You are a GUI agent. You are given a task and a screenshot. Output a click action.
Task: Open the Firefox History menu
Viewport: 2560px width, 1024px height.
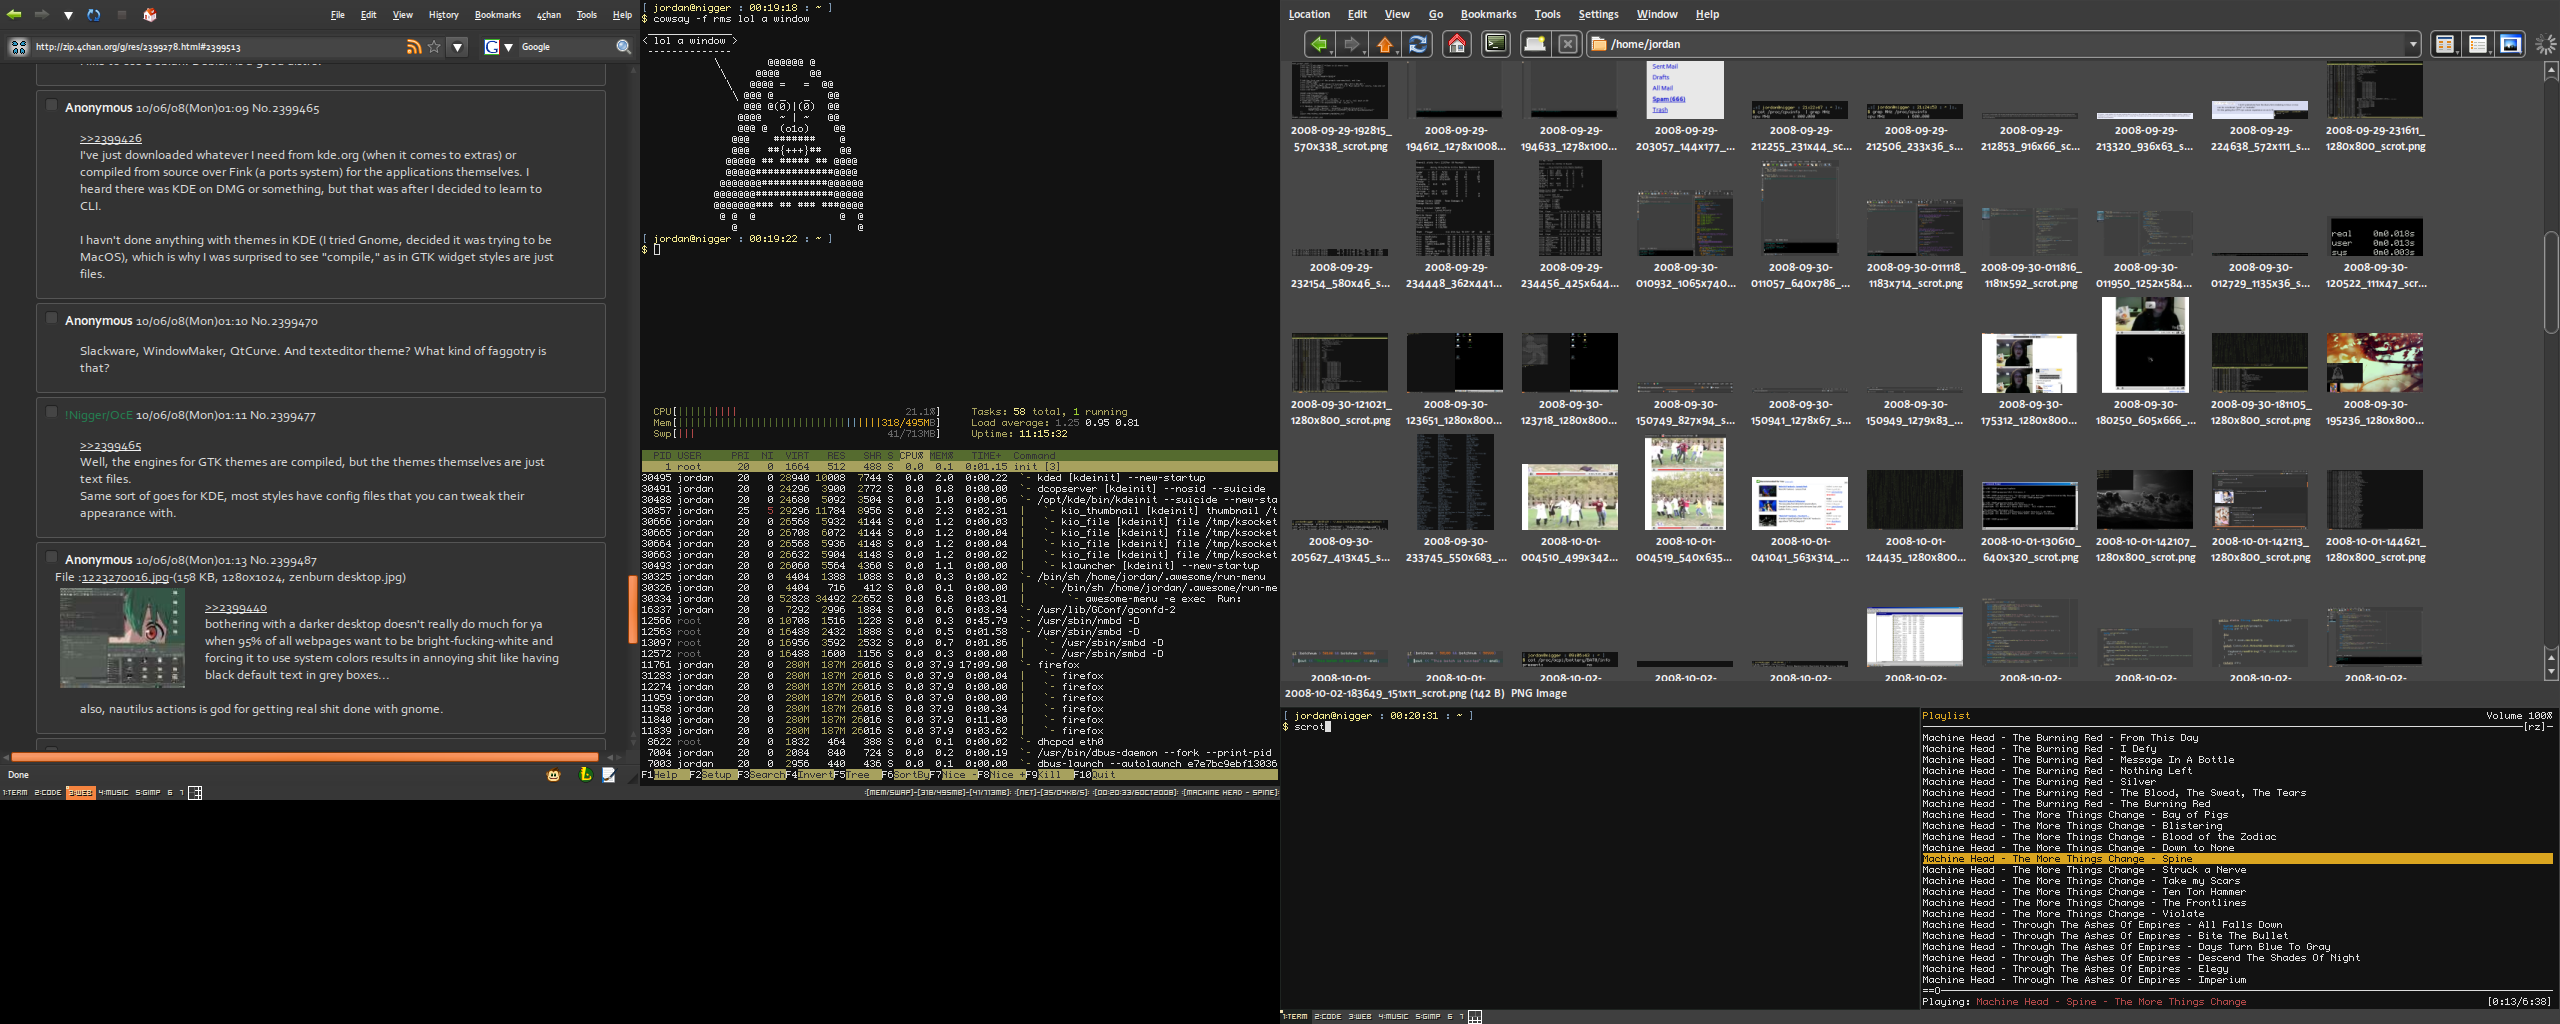point(443,15)
